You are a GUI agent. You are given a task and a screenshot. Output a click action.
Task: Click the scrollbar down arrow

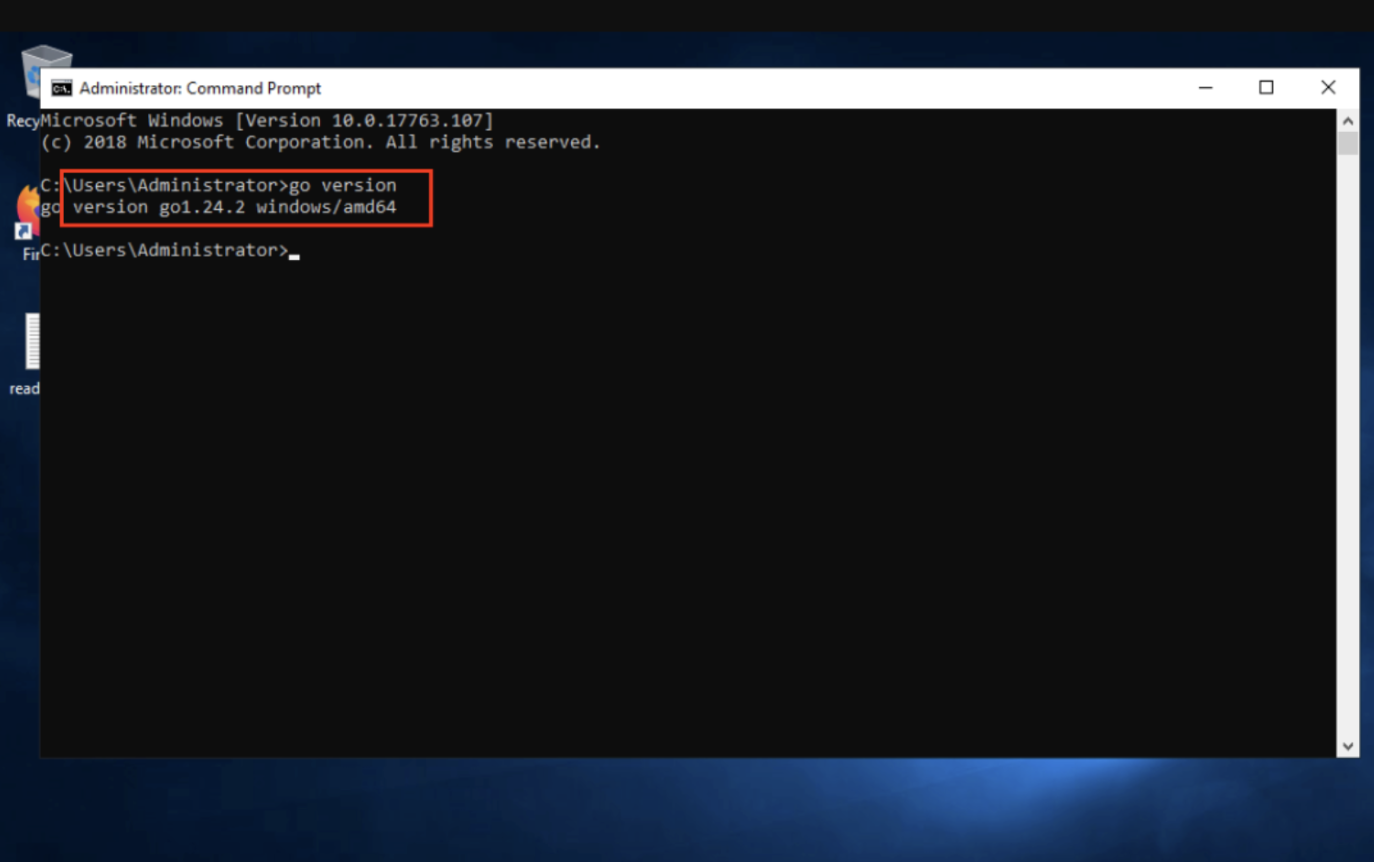pos(1347,745)
